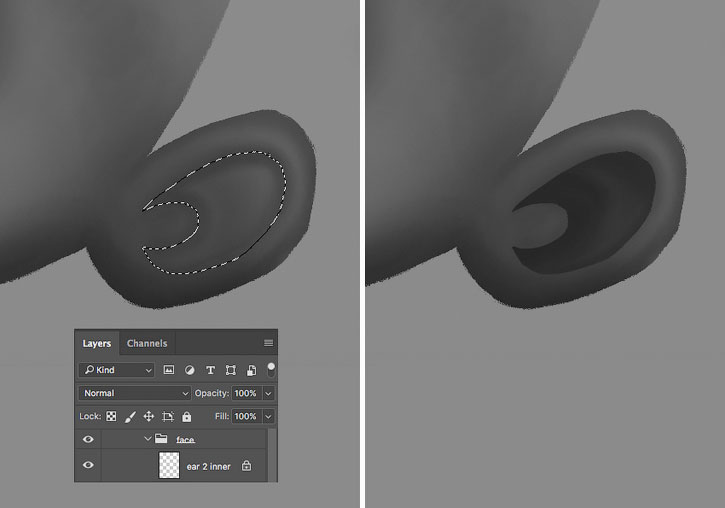Click the Layers panel vertical scrollbar
The height and width of the screenshot is (508, 725).
coord(272,455)
